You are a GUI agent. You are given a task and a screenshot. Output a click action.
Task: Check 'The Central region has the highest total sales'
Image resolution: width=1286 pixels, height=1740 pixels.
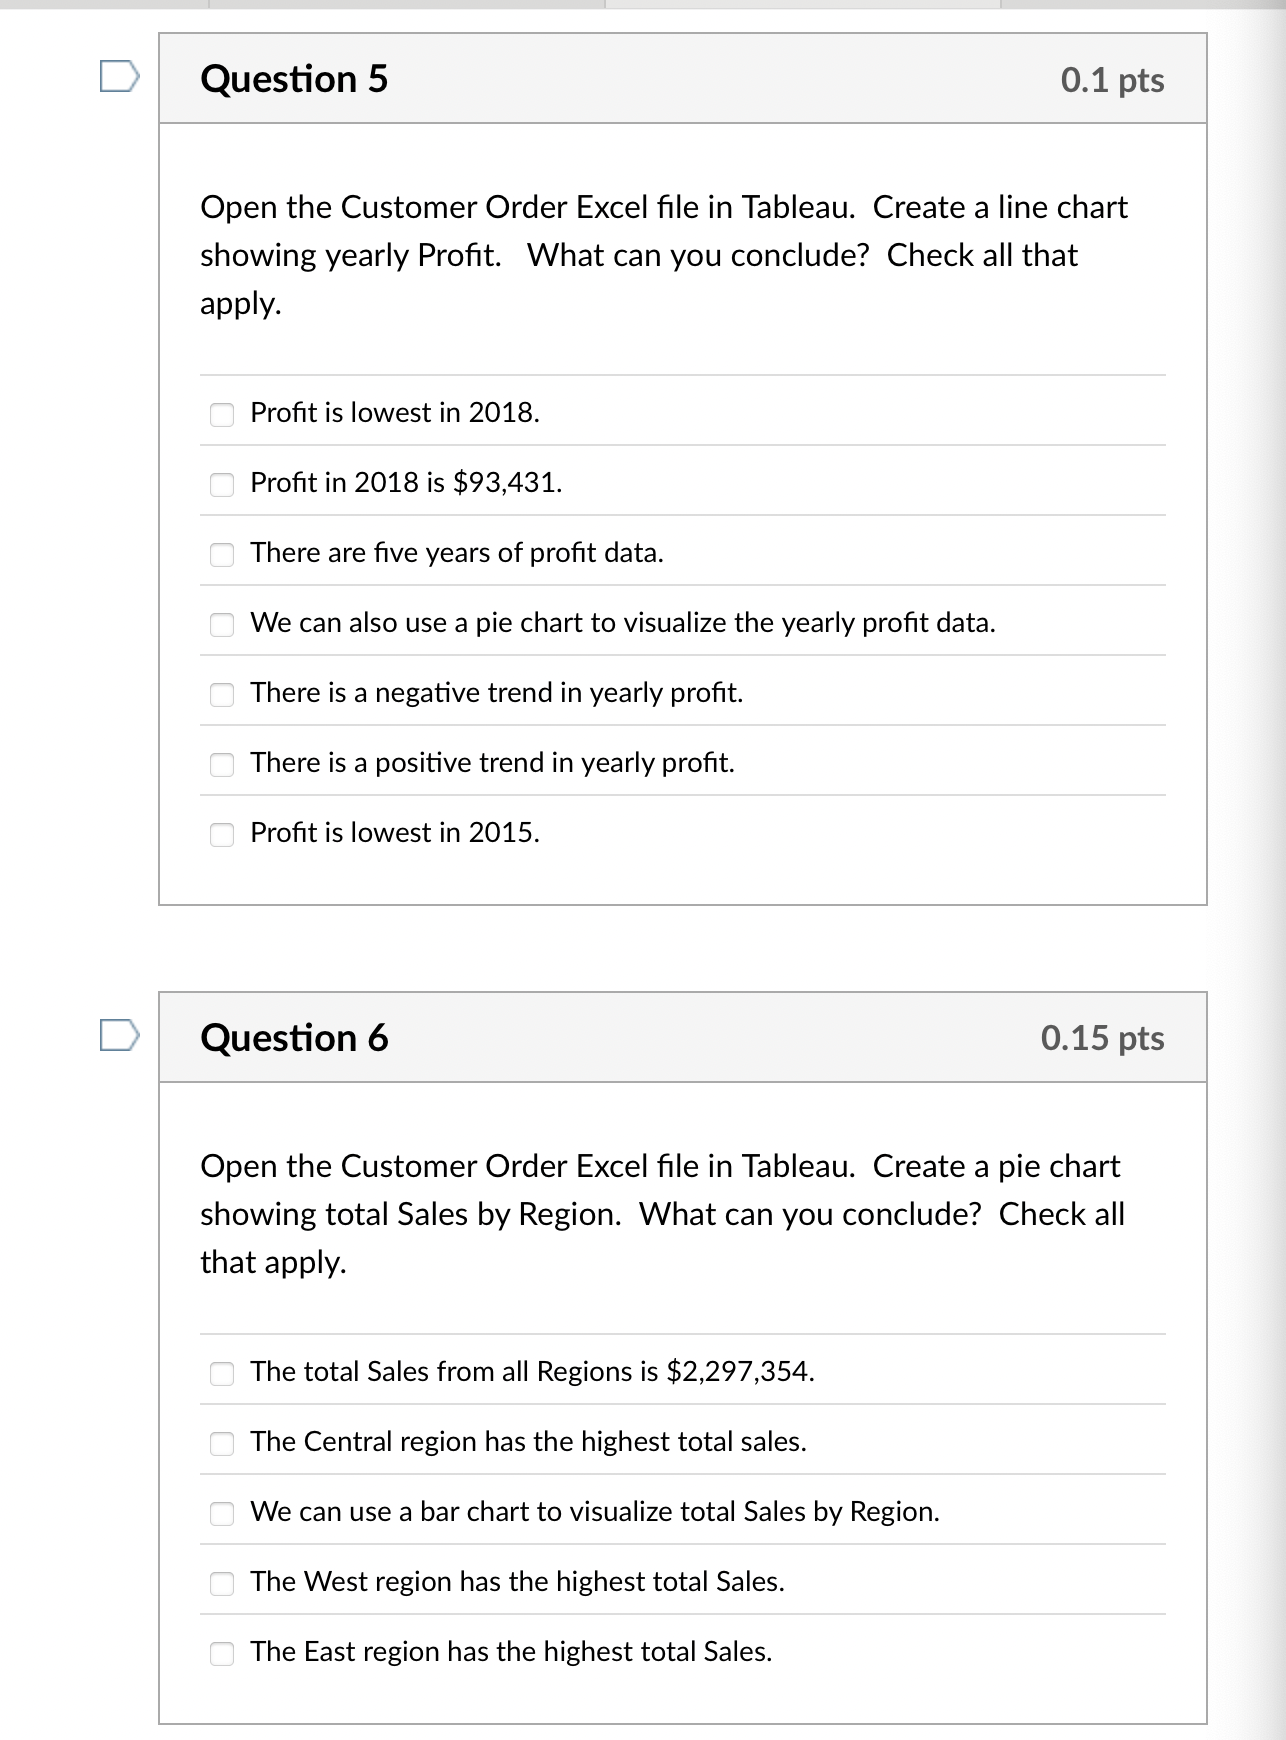220,1446
